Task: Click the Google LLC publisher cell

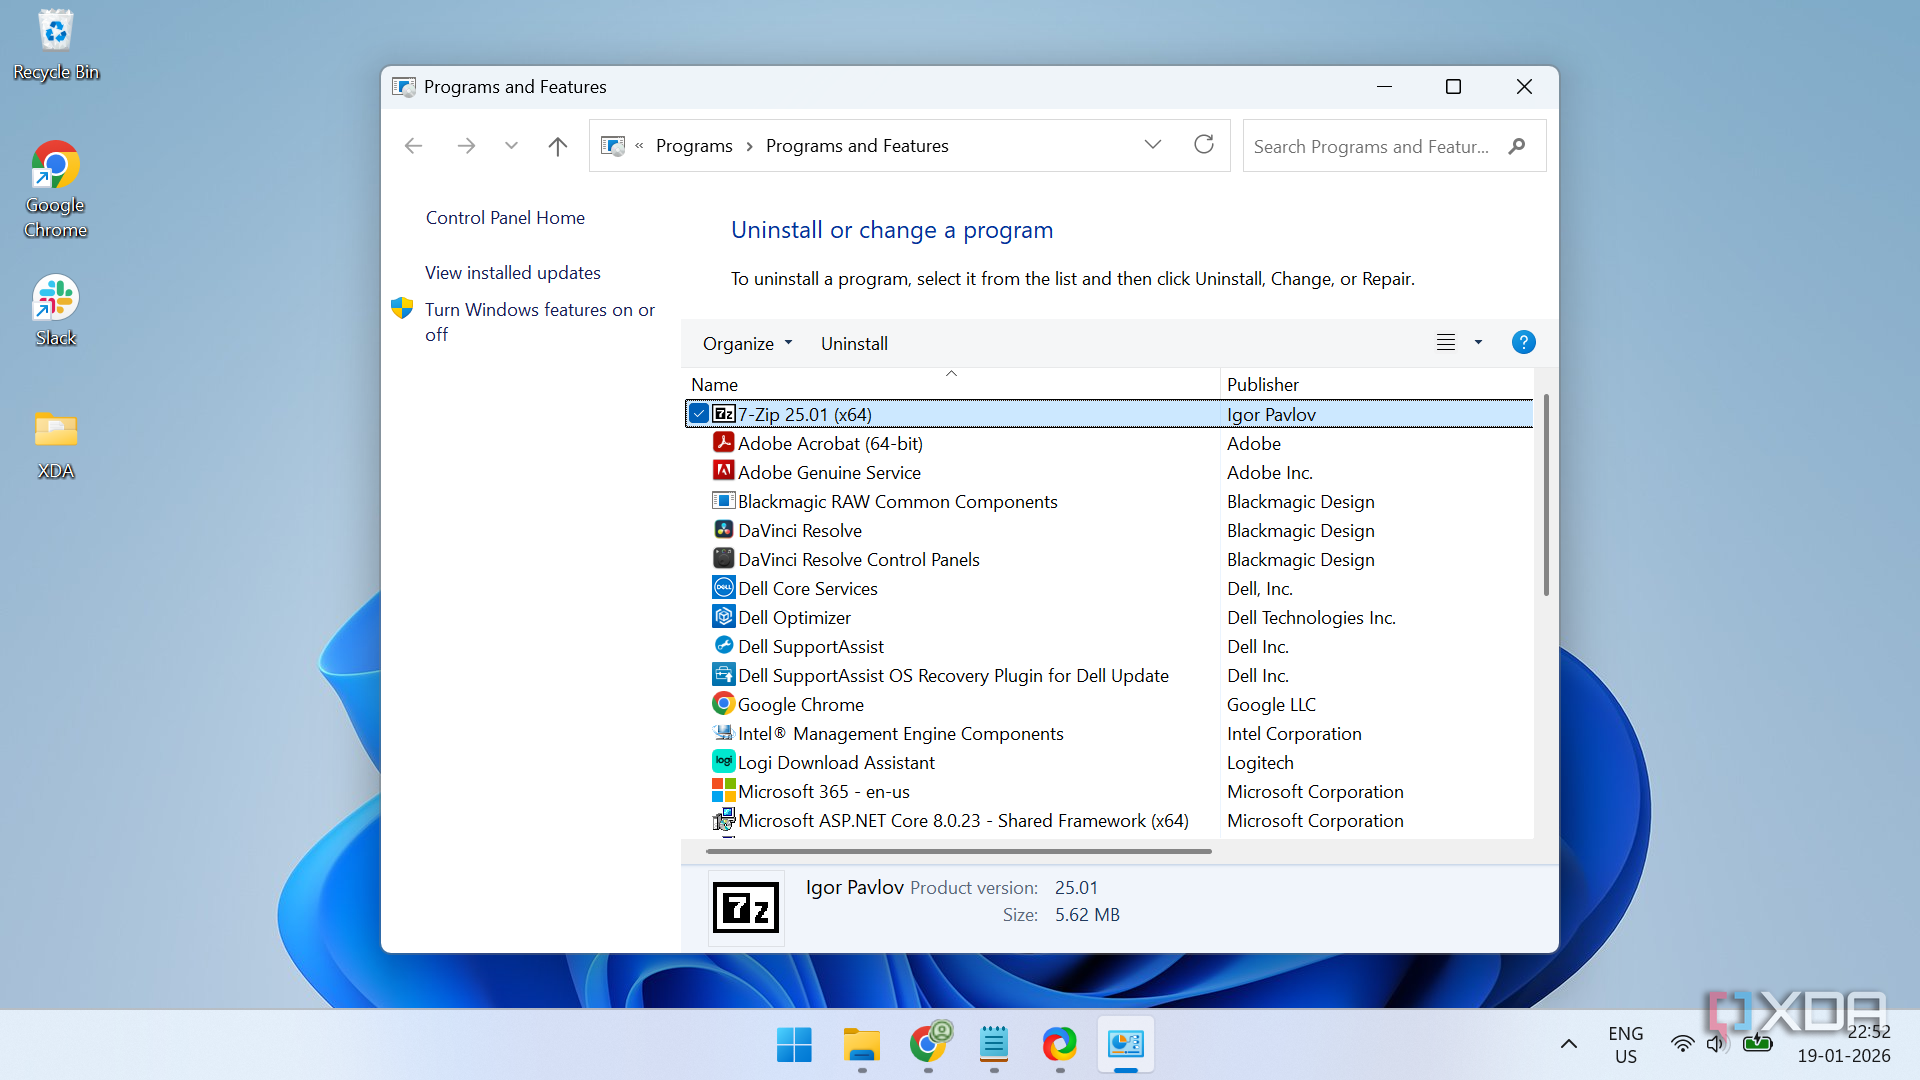Action: coord(1271,704)
